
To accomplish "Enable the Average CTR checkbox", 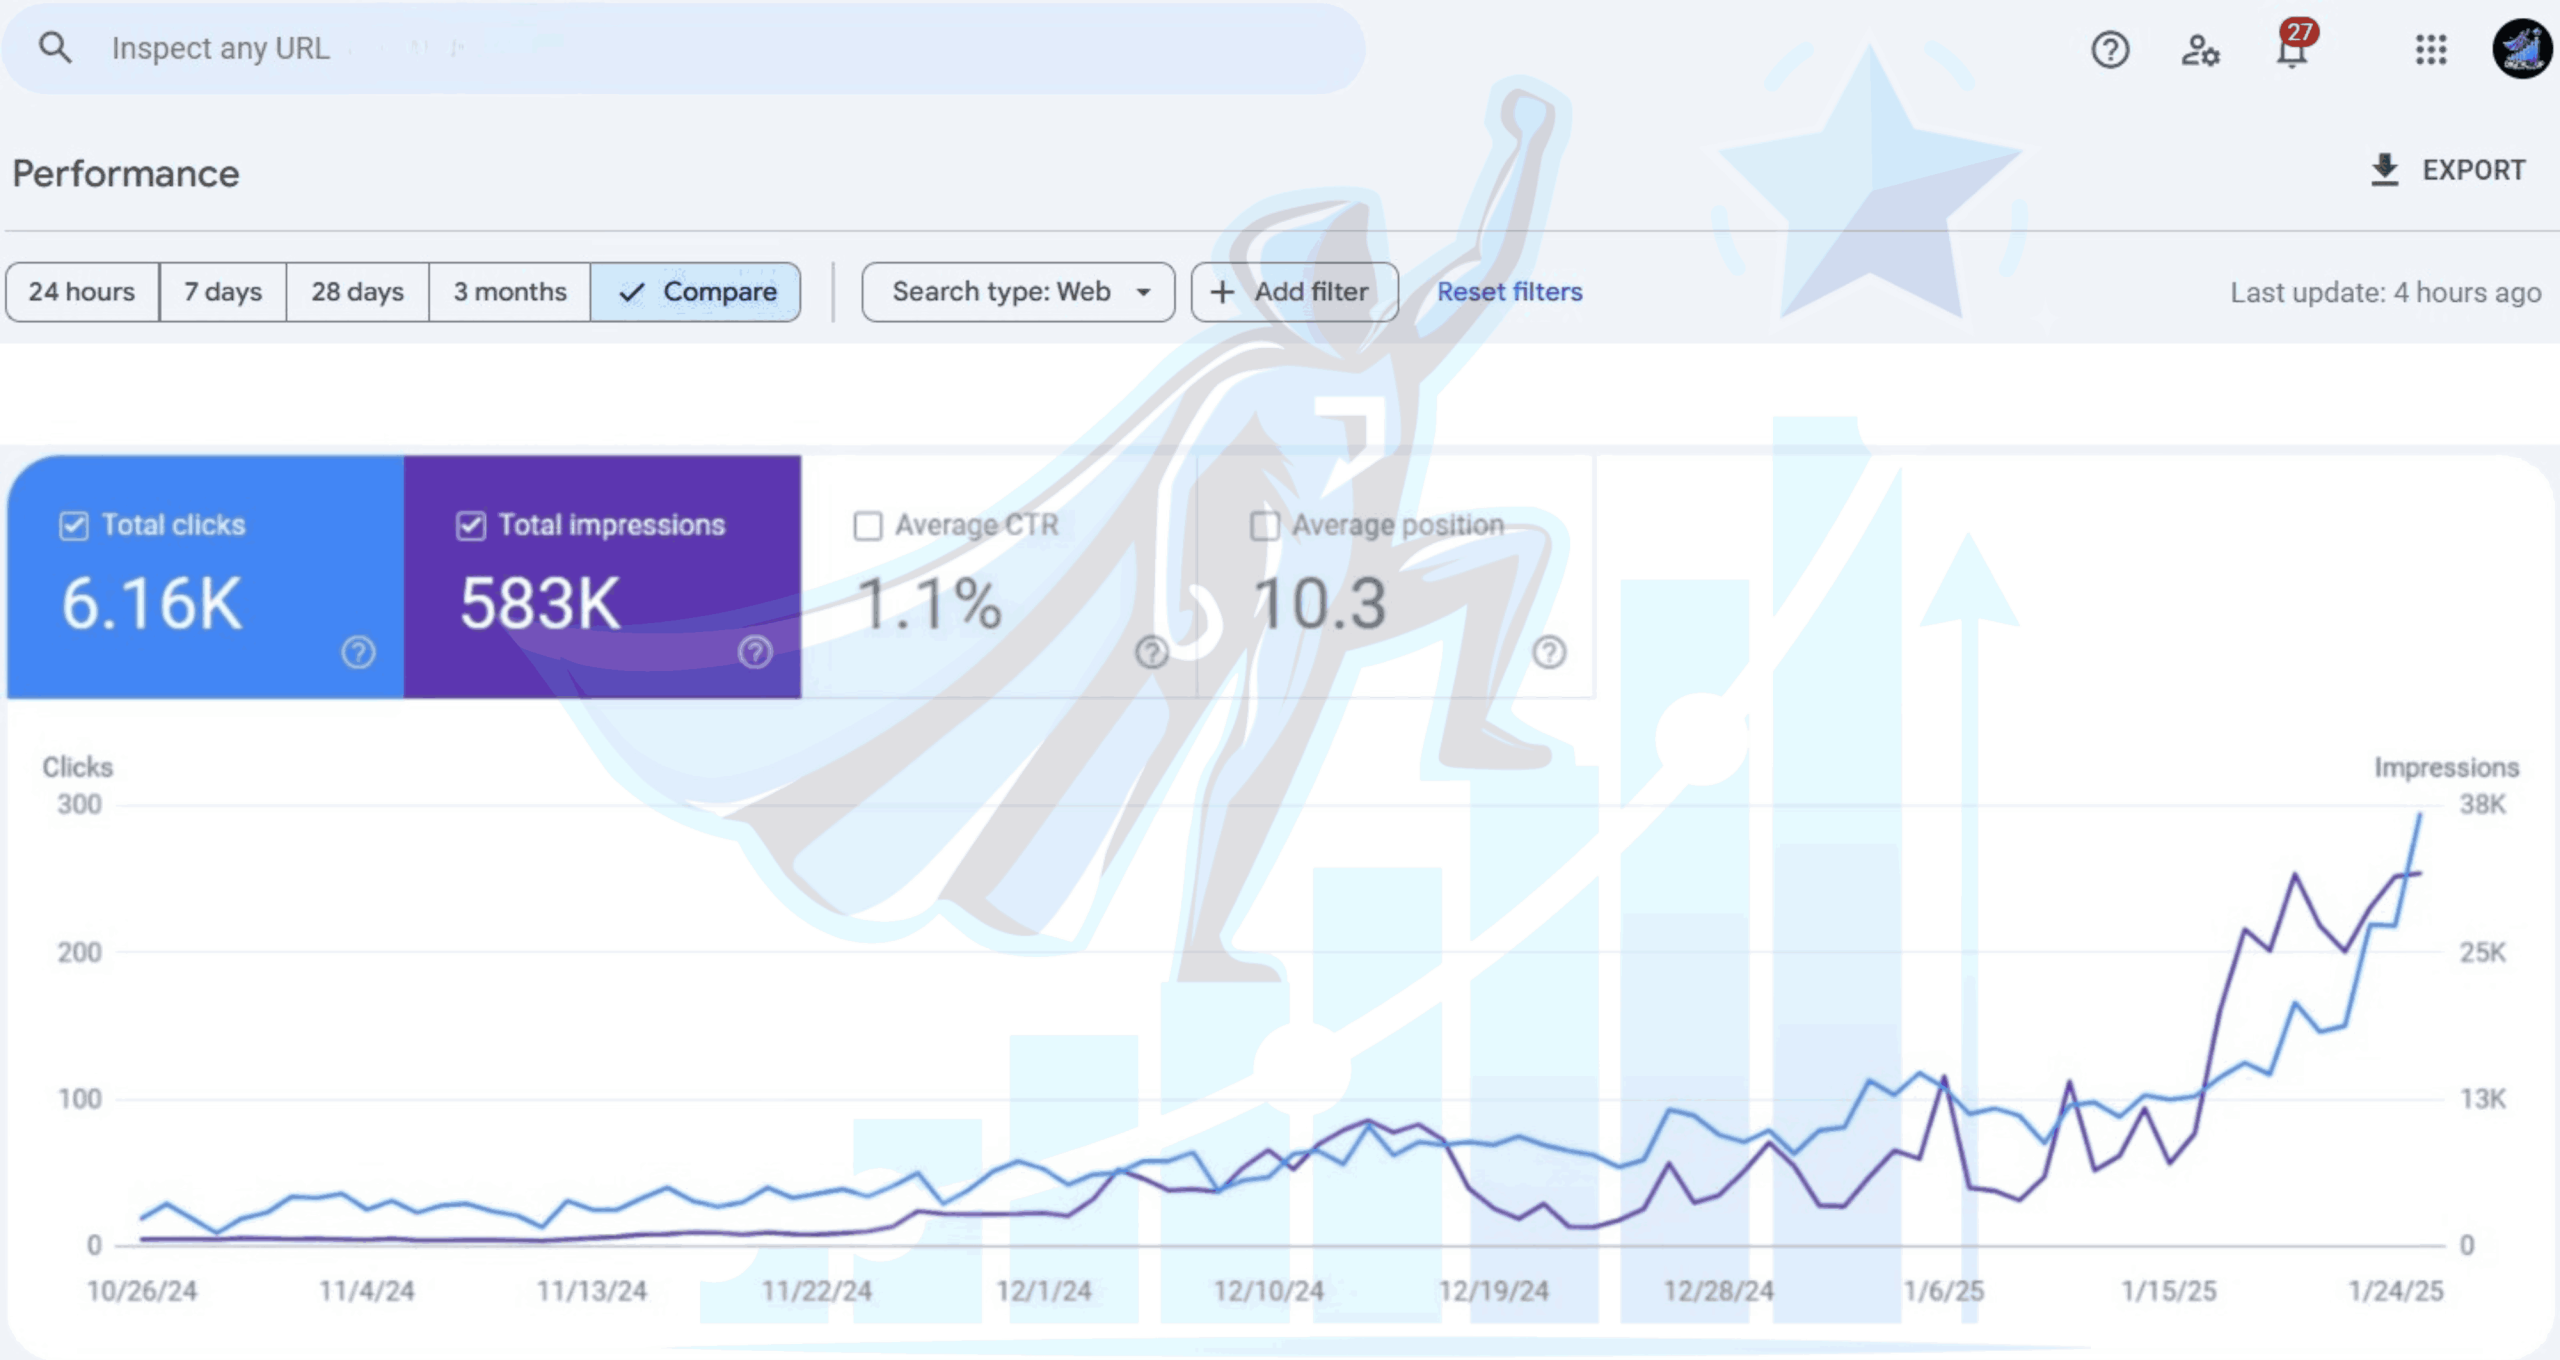I will click(867, 523).
